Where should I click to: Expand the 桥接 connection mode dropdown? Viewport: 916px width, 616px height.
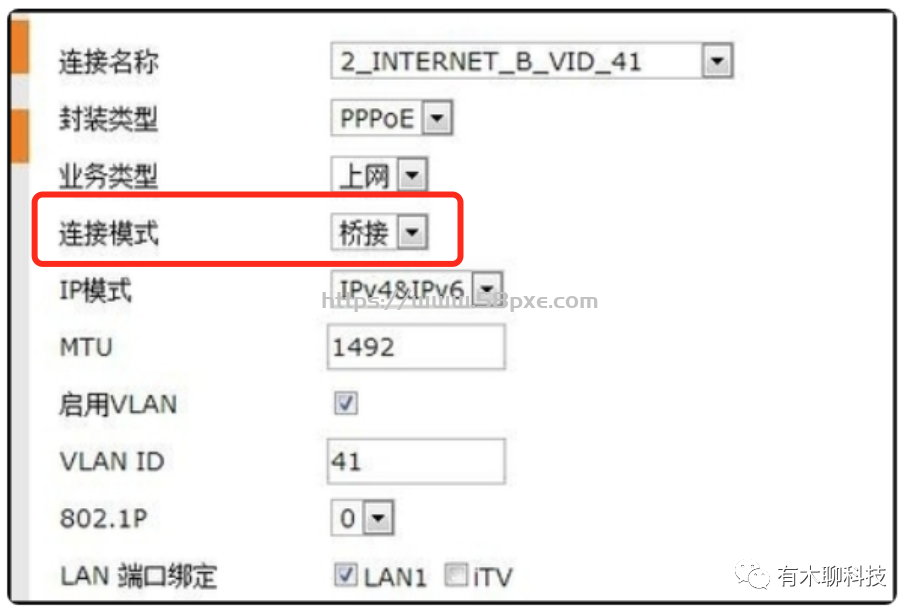click(x=412, y=232)
